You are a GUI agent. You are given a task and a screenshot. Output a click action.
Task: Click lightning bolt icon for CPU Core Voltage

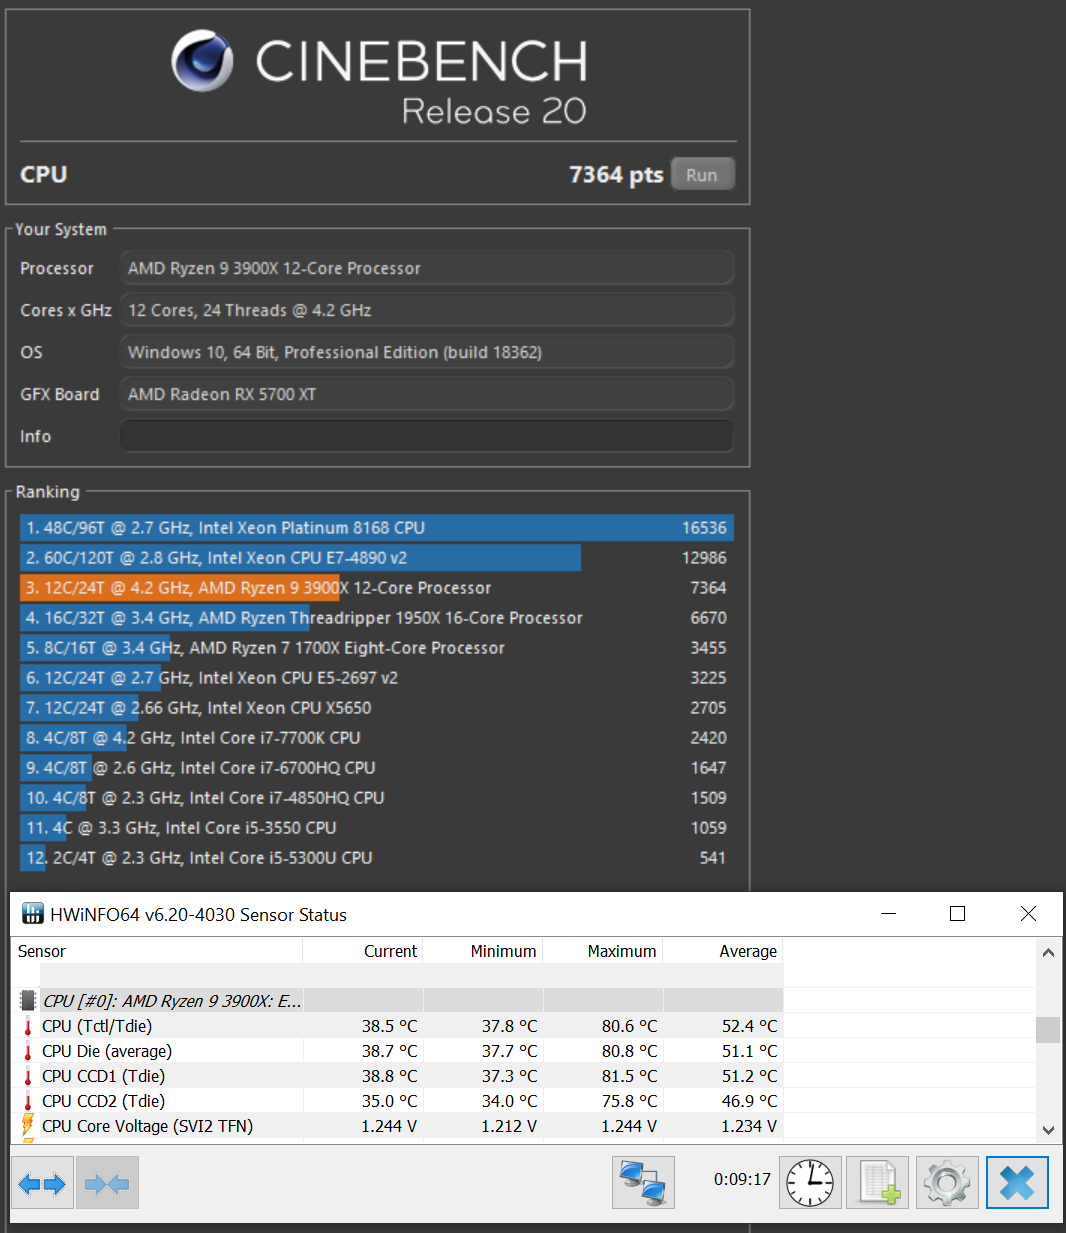tap(28, 1126)
